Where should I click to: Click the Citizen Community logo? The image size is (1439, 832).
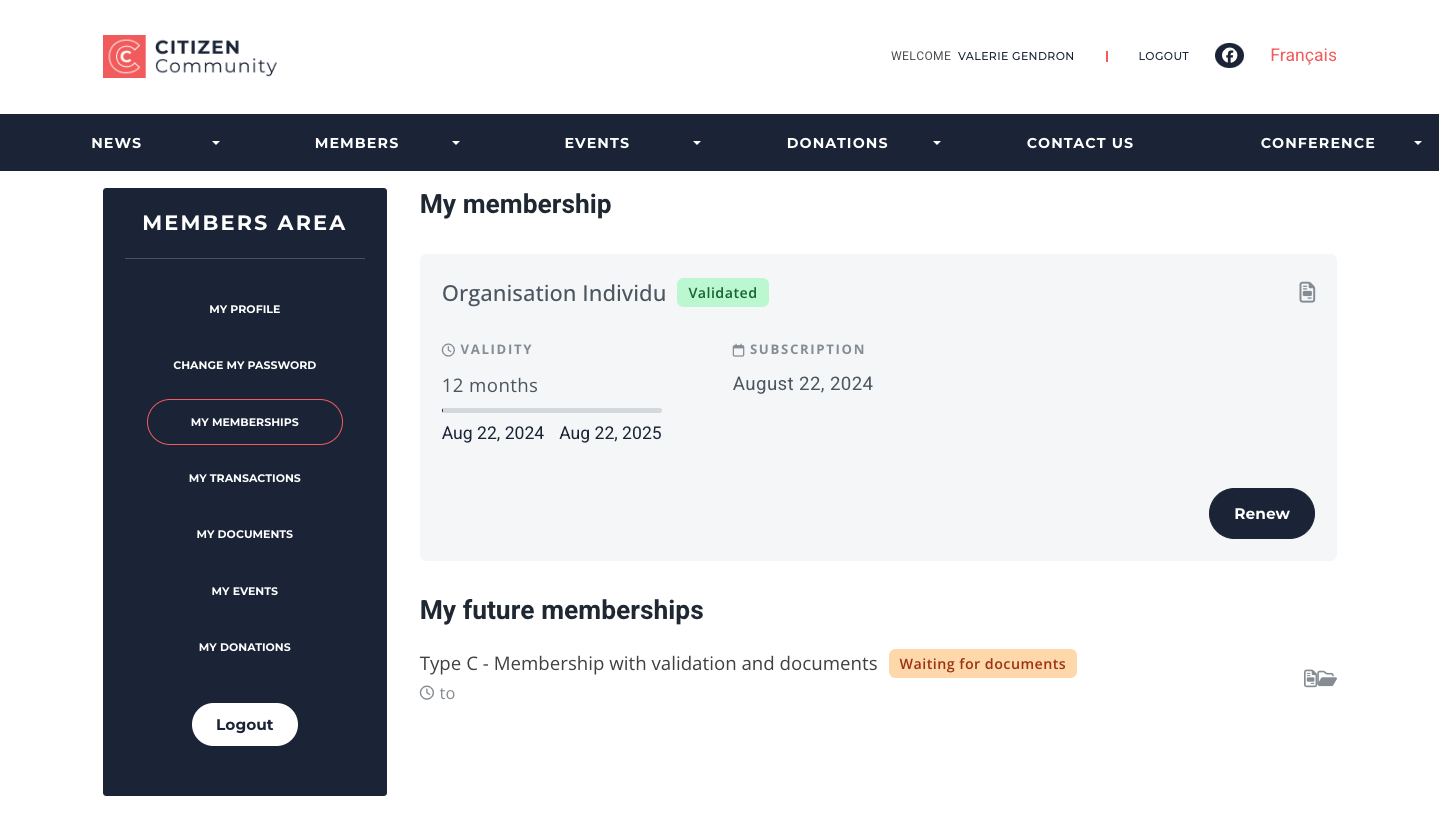pos(190,57)
